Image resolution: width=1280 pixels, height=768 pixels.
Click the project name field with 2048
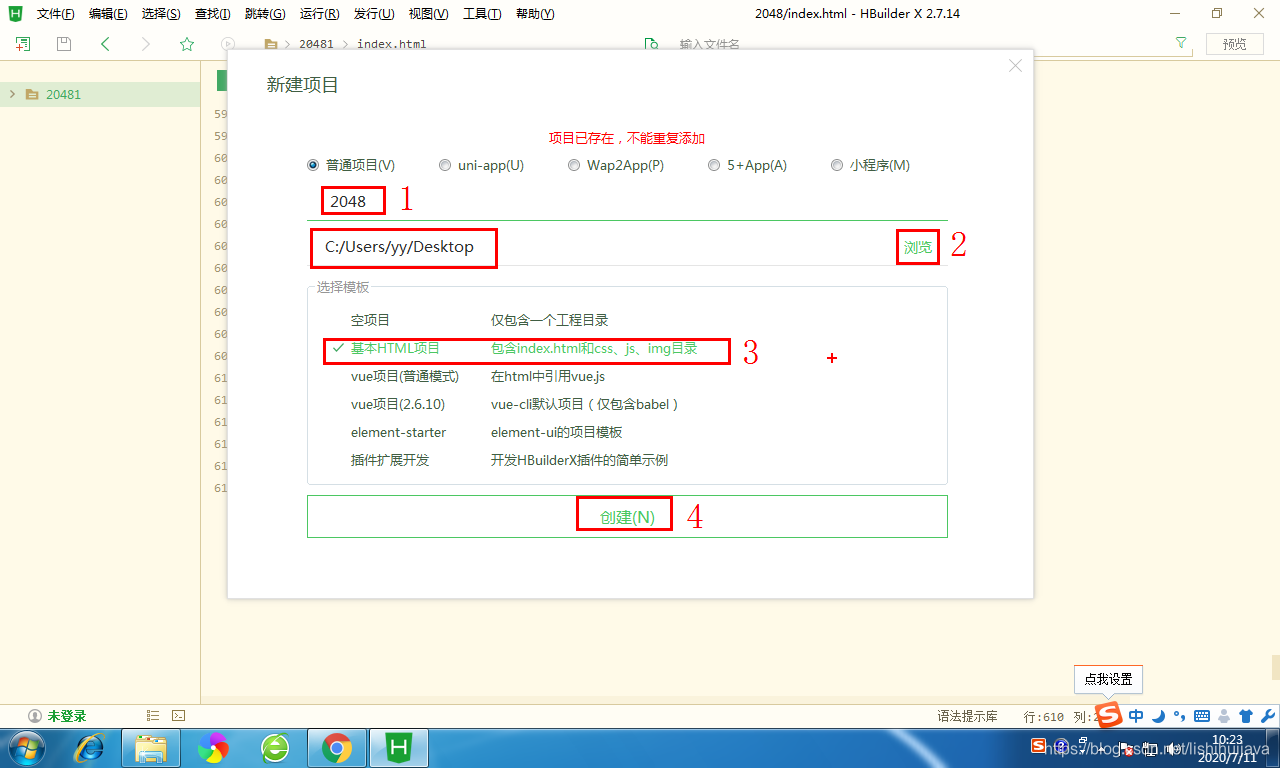(x=627, y=201)
